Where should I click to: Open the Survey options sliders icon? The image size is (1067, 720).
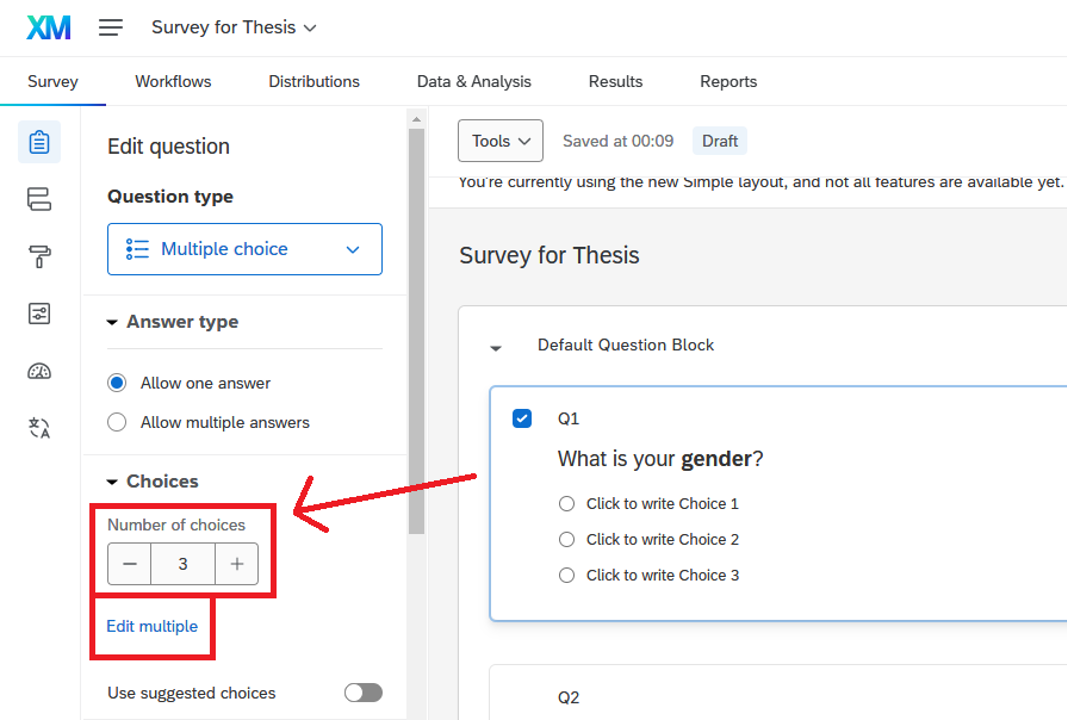tap(39, 315)
